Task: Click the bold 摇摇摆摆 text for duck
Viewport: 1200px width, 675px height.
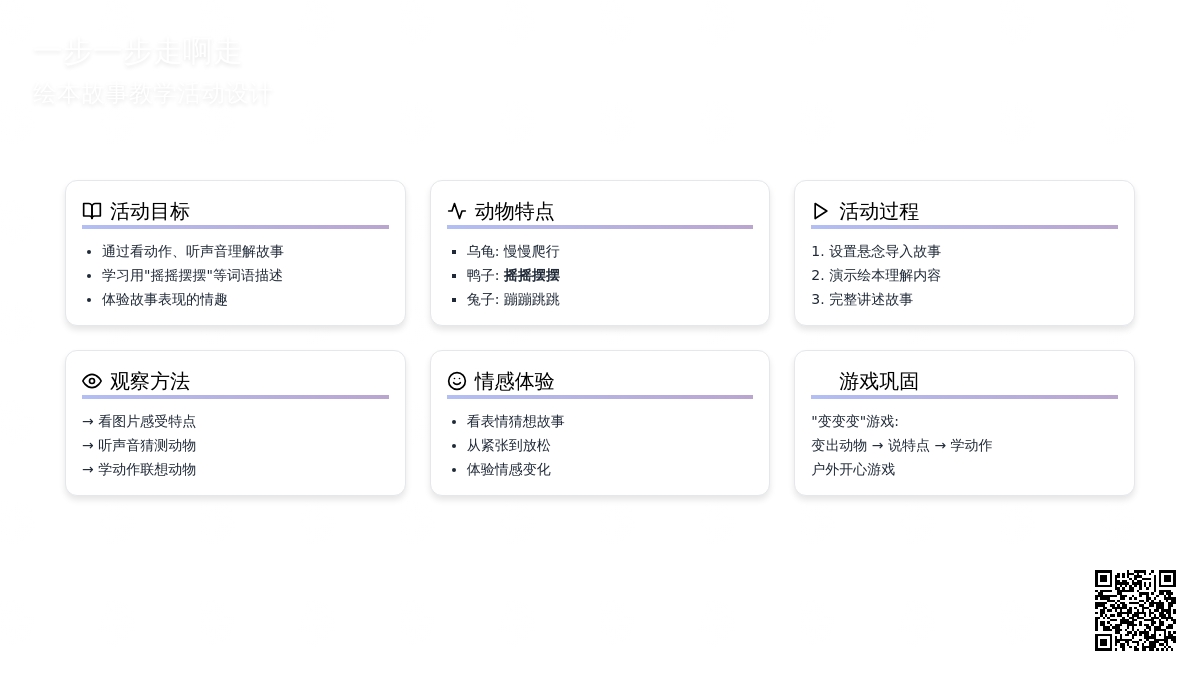Action: tap(531, 275)
